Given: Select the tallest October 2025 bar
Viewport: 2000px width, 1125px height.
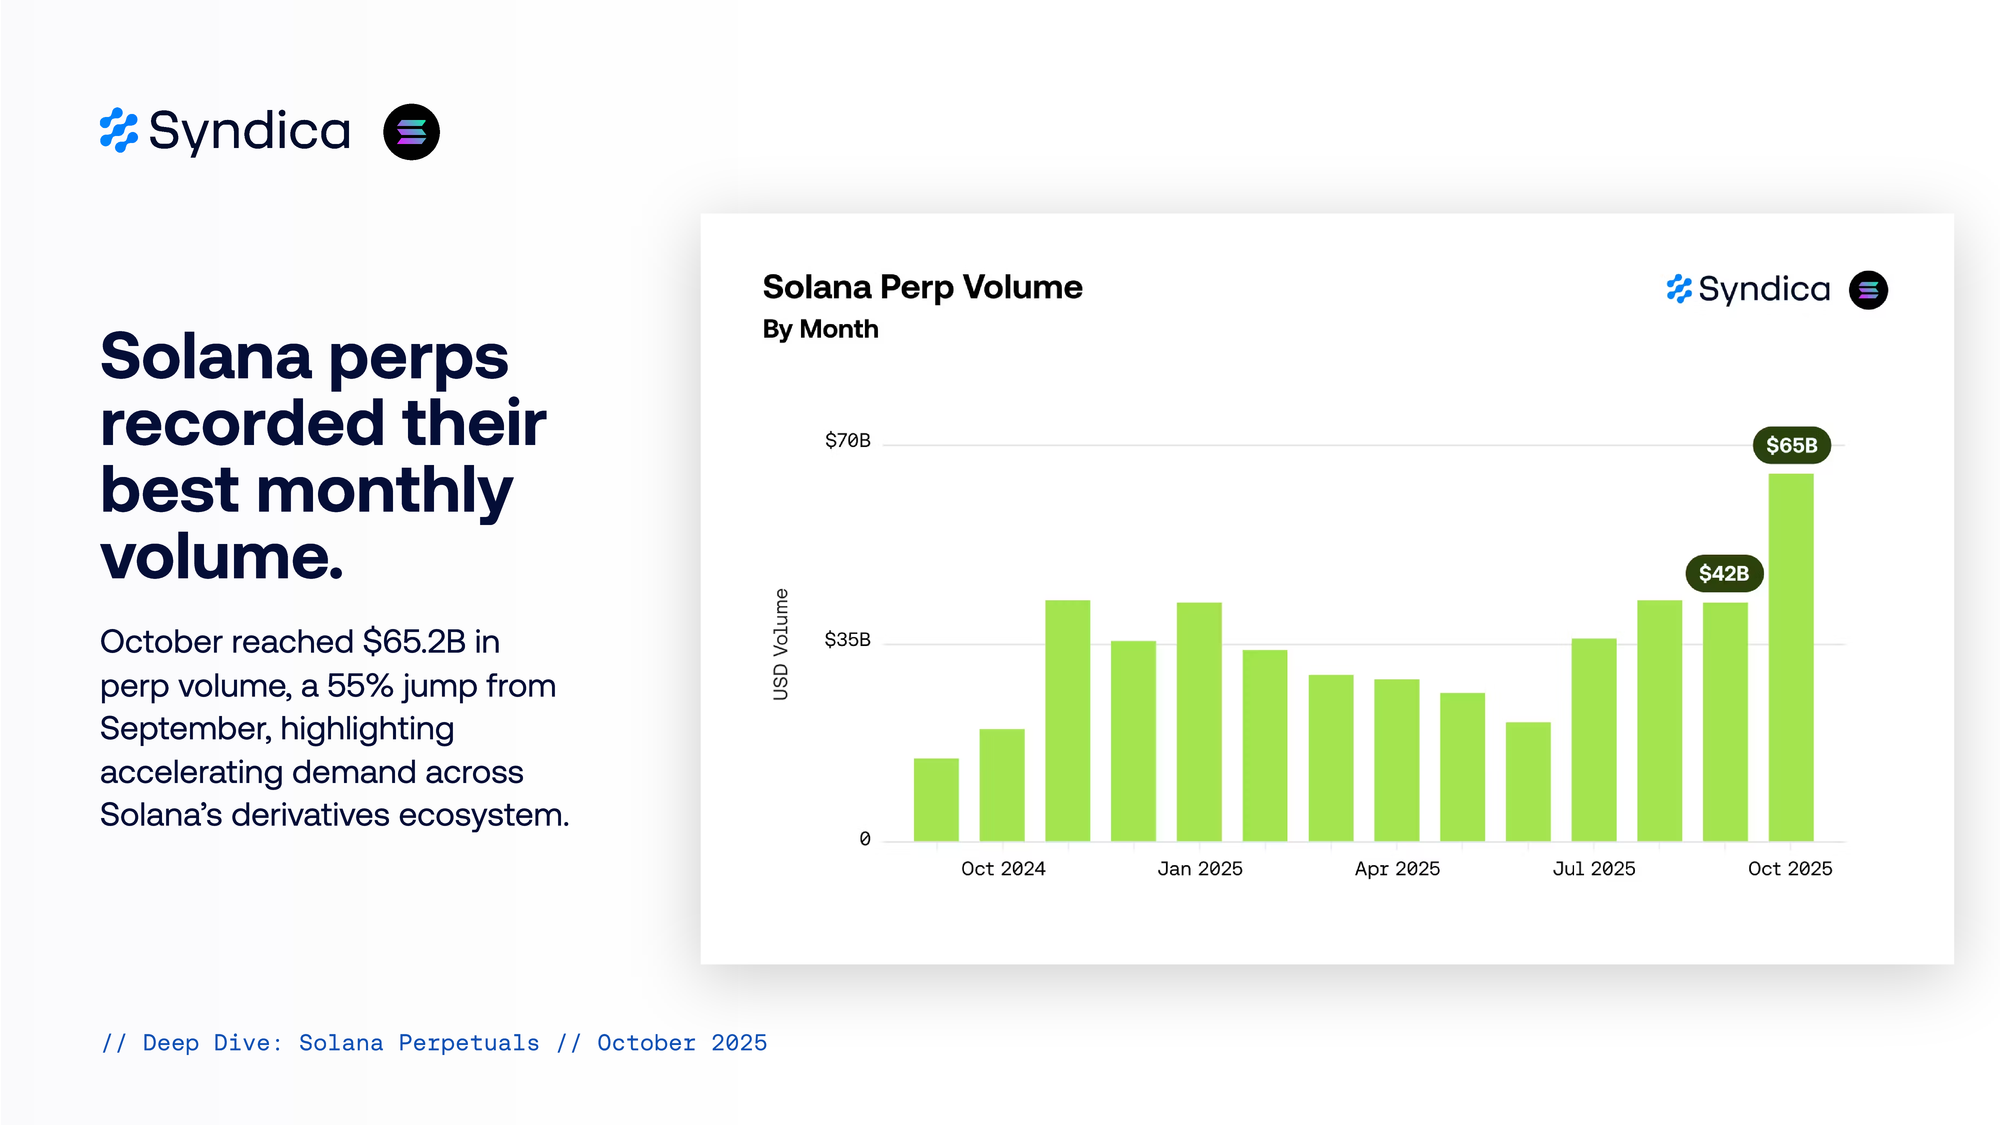Looking at the screenshot, I should (1790, 657).
